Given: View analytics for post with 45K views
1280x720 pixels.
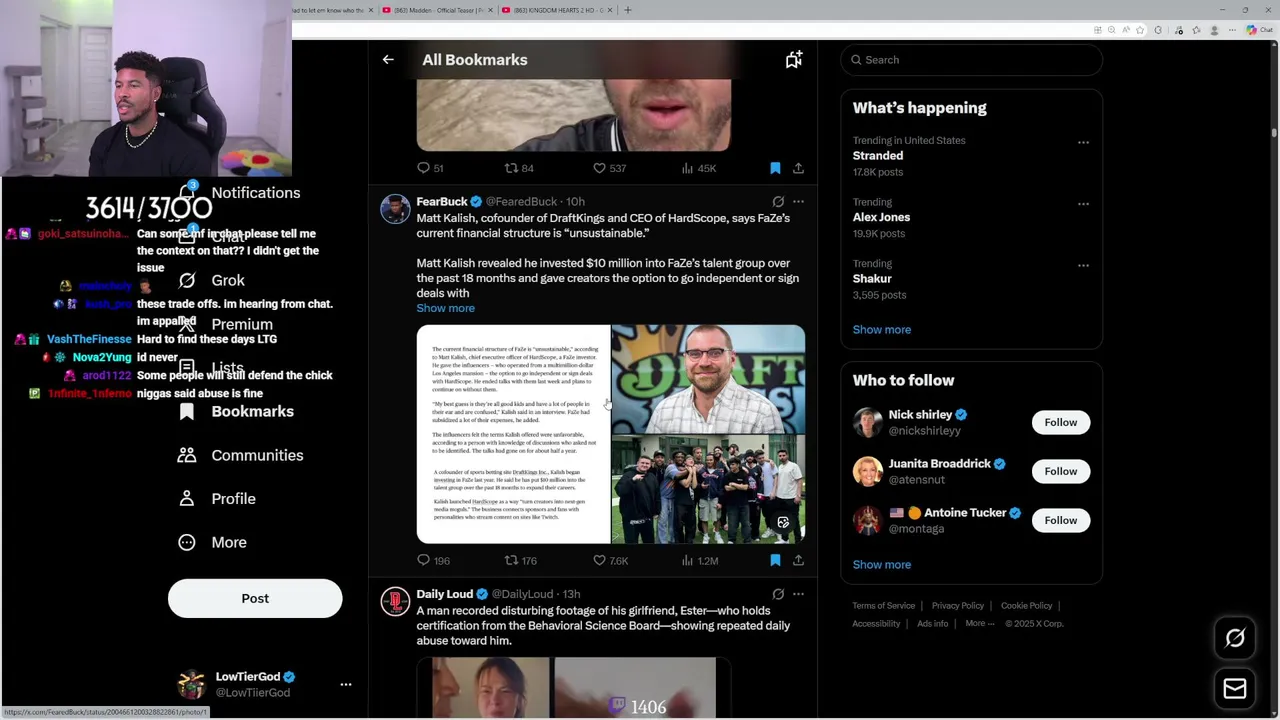Looking at the screenshot, I should pyautogui.click(x=698, y=168).
